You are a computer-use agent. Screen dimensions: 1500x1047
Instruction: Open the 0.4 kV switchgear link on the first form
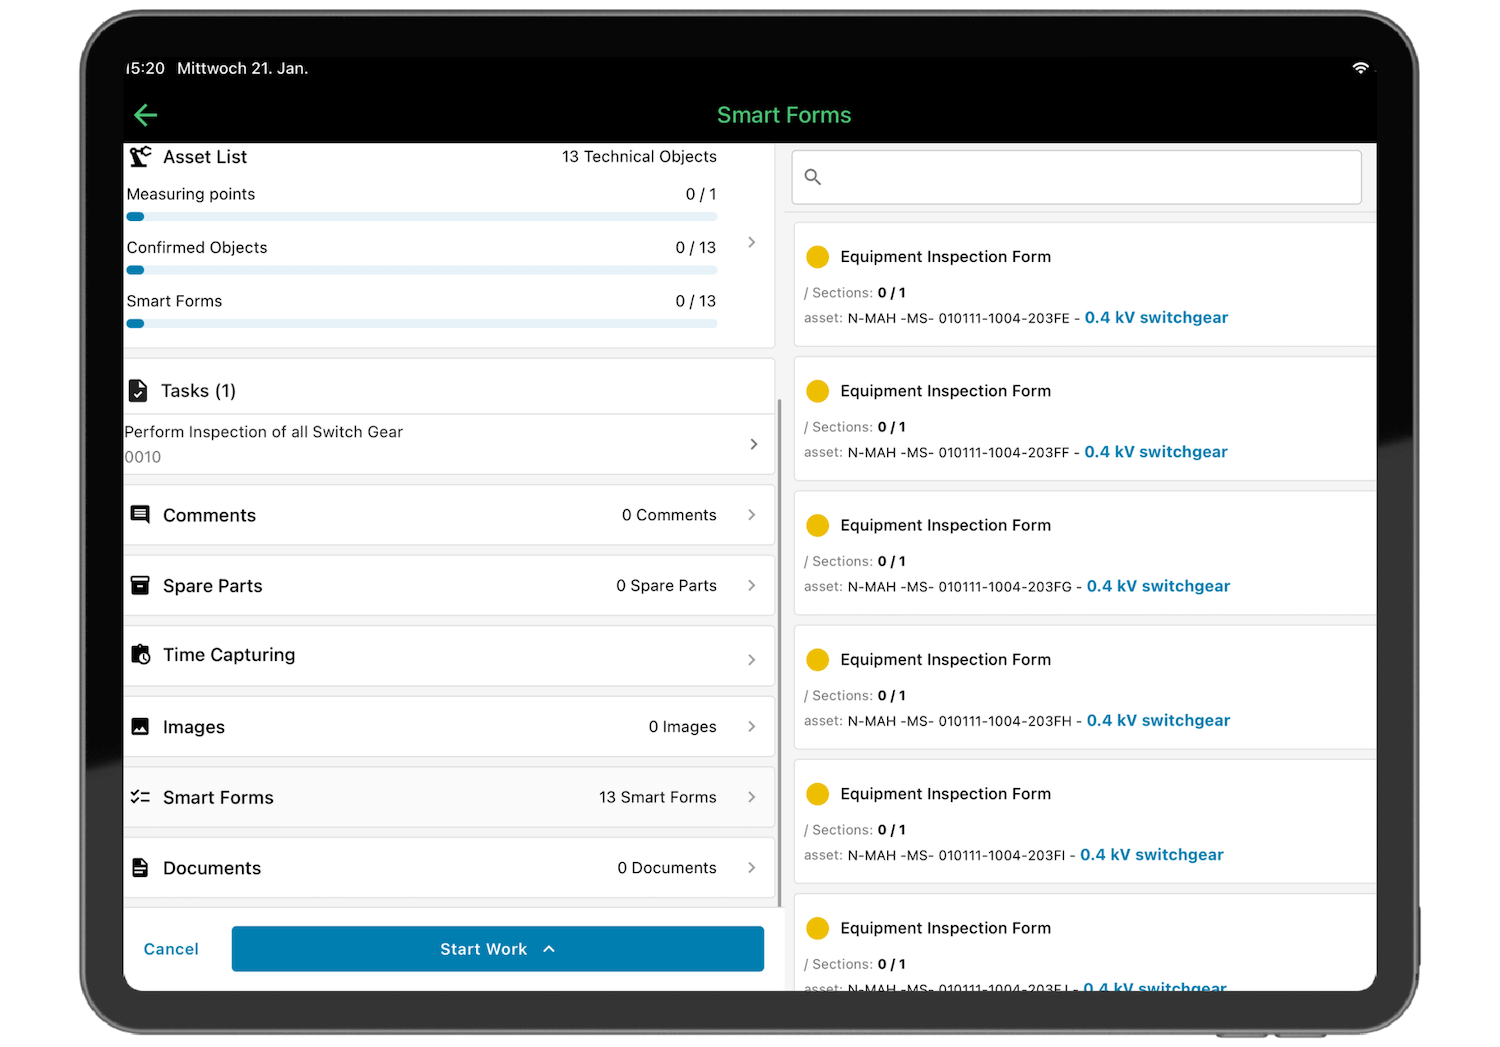(1156, 317)
